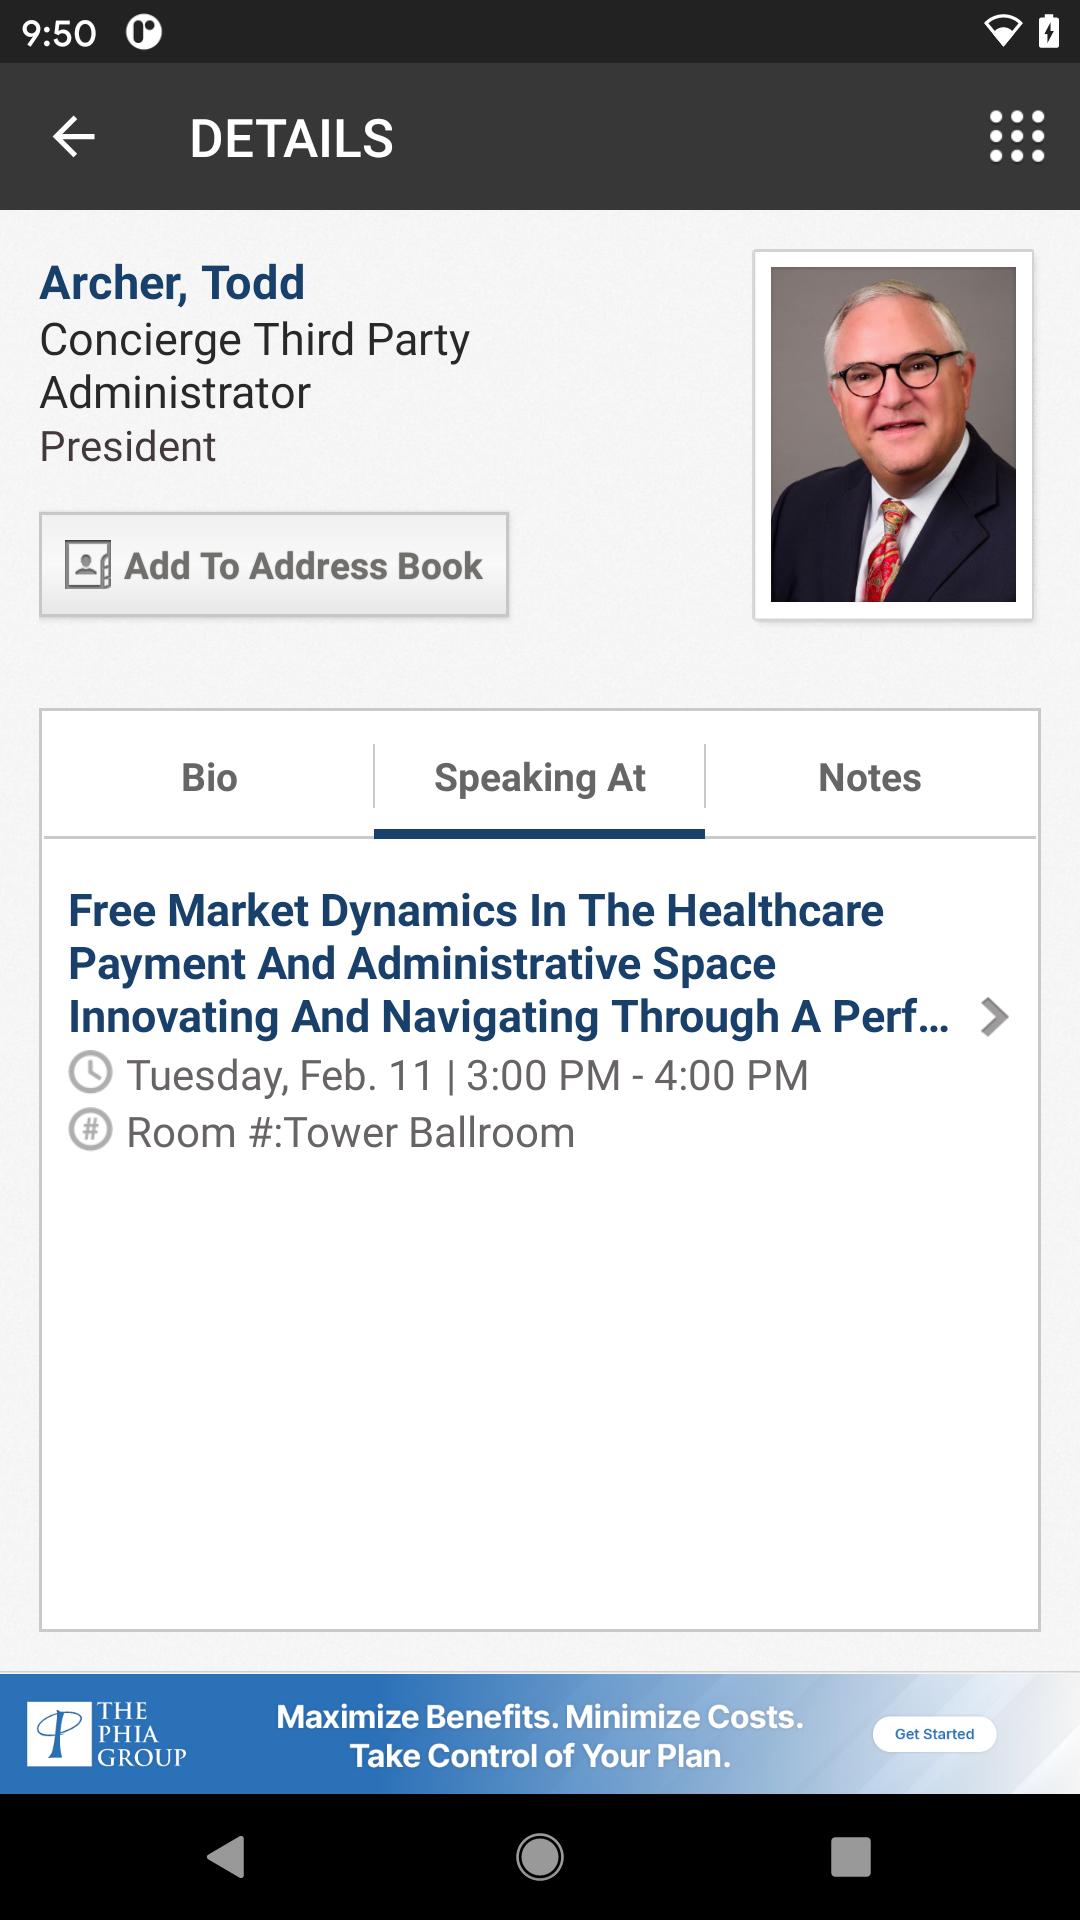Click the contact card icon on address button
The image size is (1080, 1920).
click(88, 565)
